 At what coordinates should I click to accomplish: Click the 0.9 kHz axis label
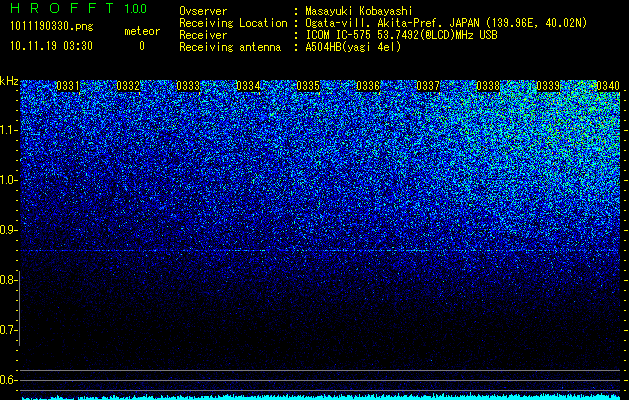tap(8, 230)
